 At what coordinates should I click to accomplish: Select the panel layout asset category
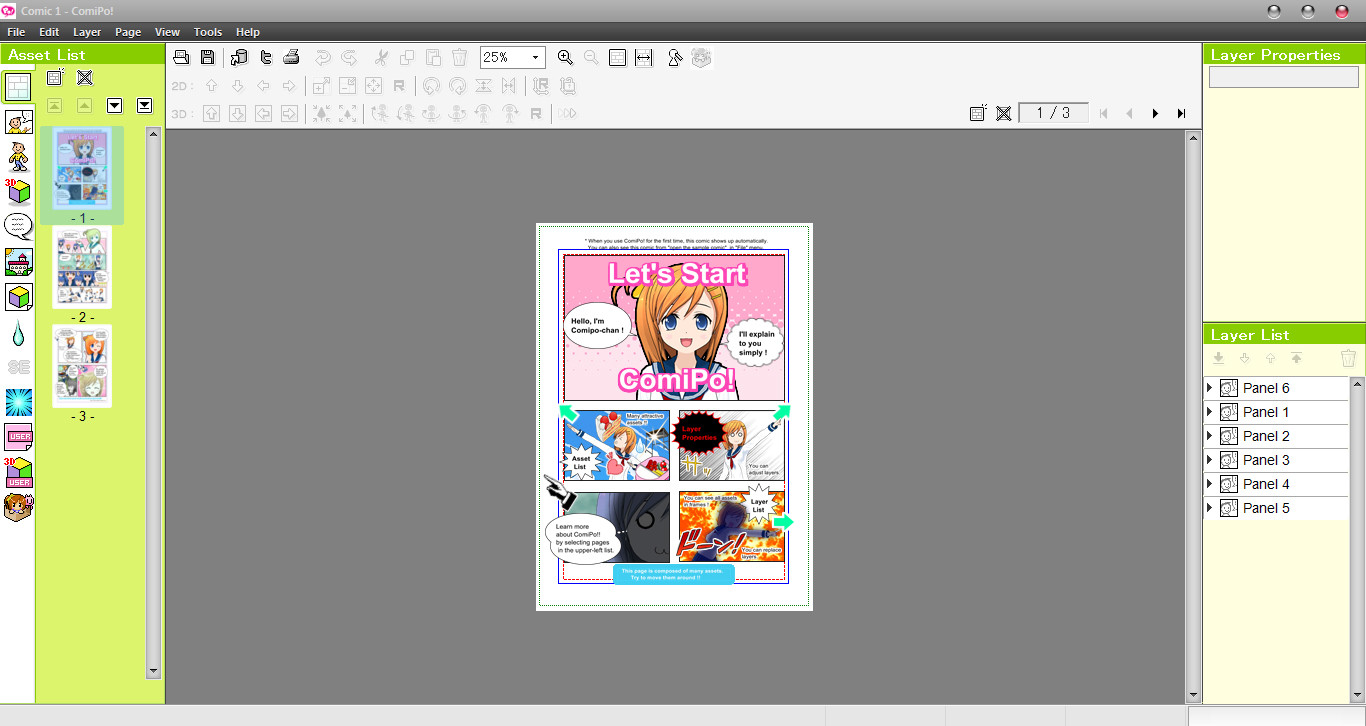[16, 86]
